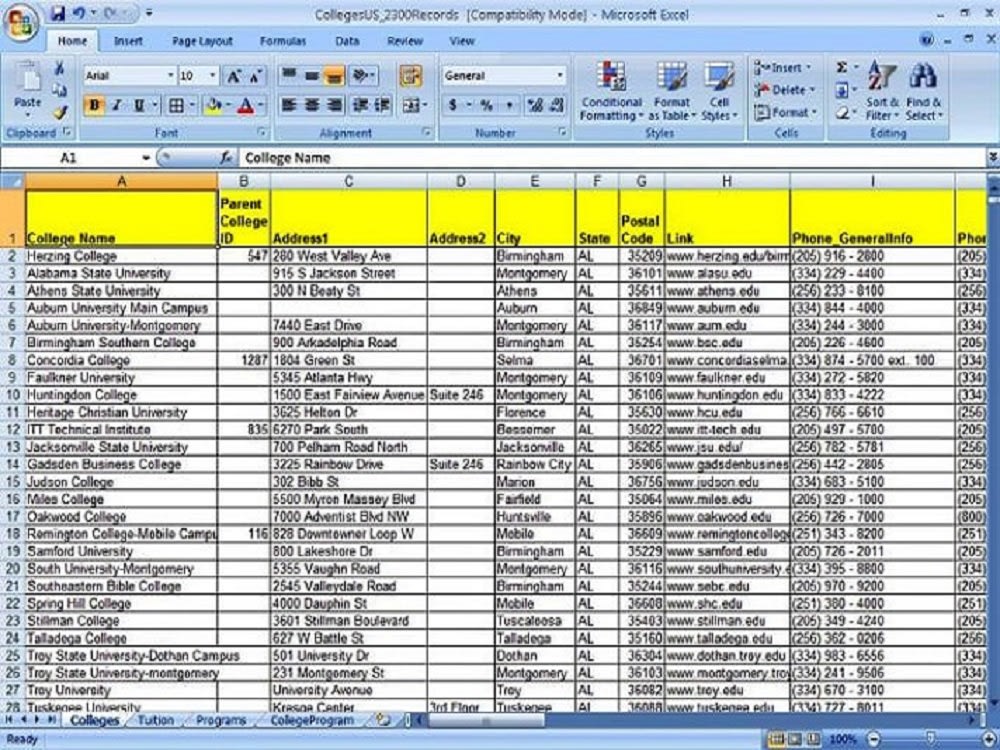The image size is (1000, 750).
Task: Toggle Bottom Align in the Alignment group
Action: click(x=334, y=76)
